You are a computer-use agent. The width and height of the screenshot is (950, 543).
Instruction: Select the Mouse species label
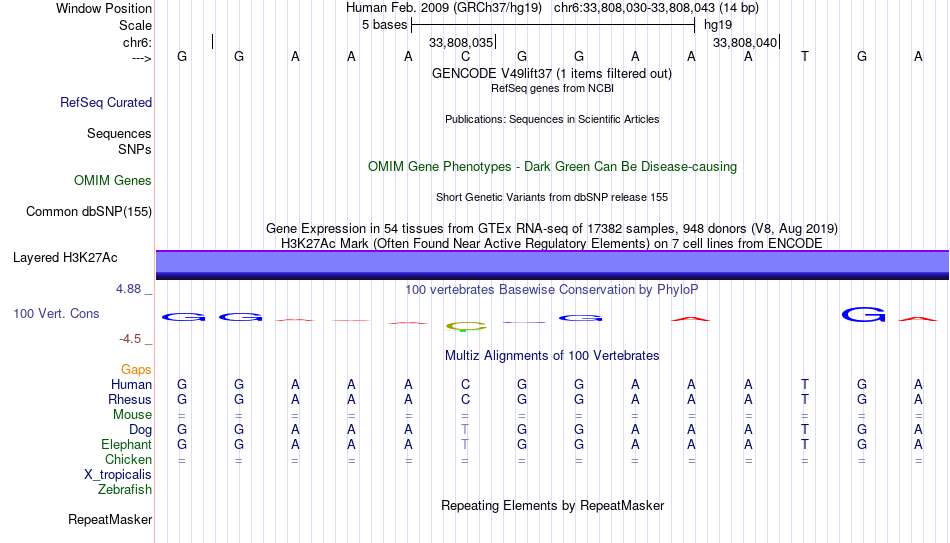click(133, 415)
